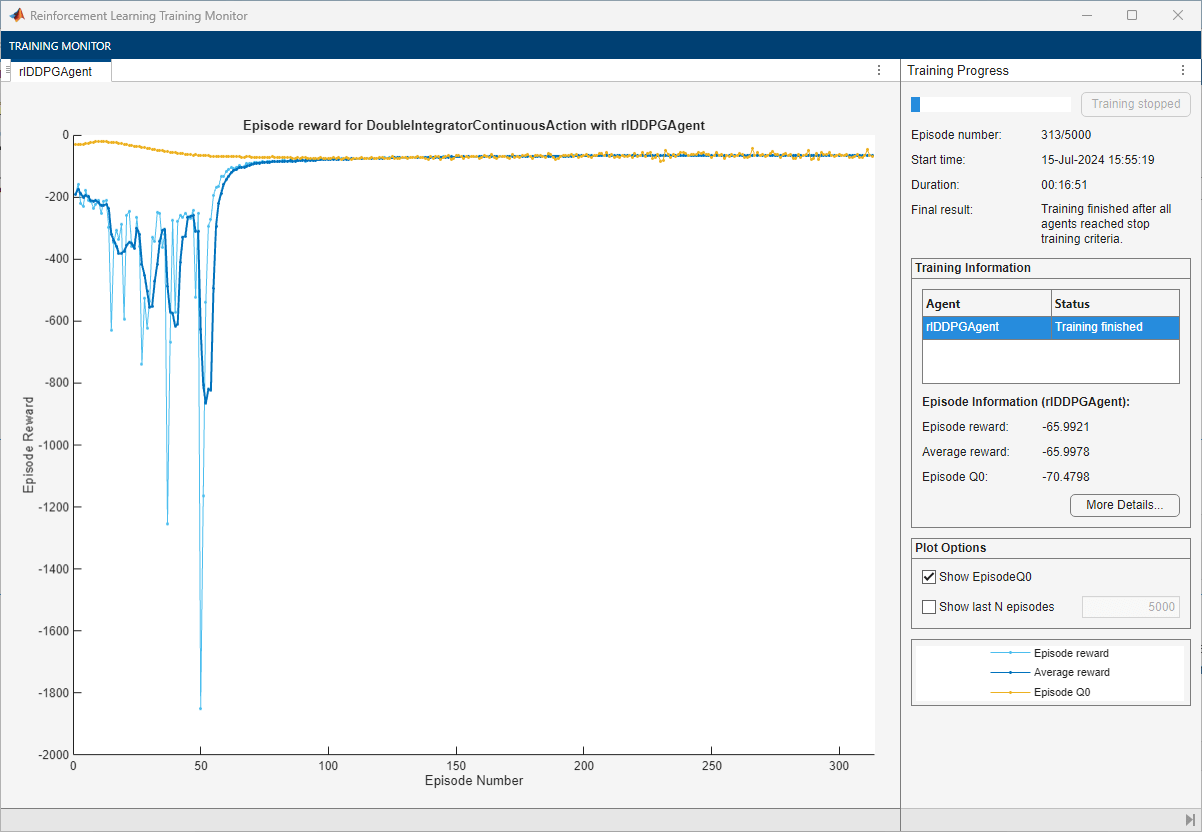Screen dimensions: 1202x832
Task: Click the Training stopped button
Action: pyautogui.click(x=1135, y=104)
